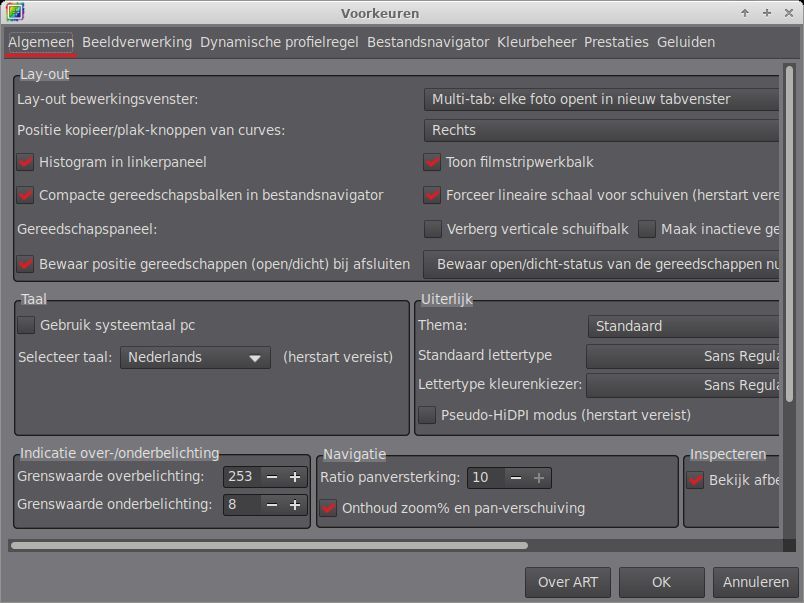This screenshot has width=804, height=603.
Task: Increase Ratio panversterking with plus button
Action: click(539, 478)
